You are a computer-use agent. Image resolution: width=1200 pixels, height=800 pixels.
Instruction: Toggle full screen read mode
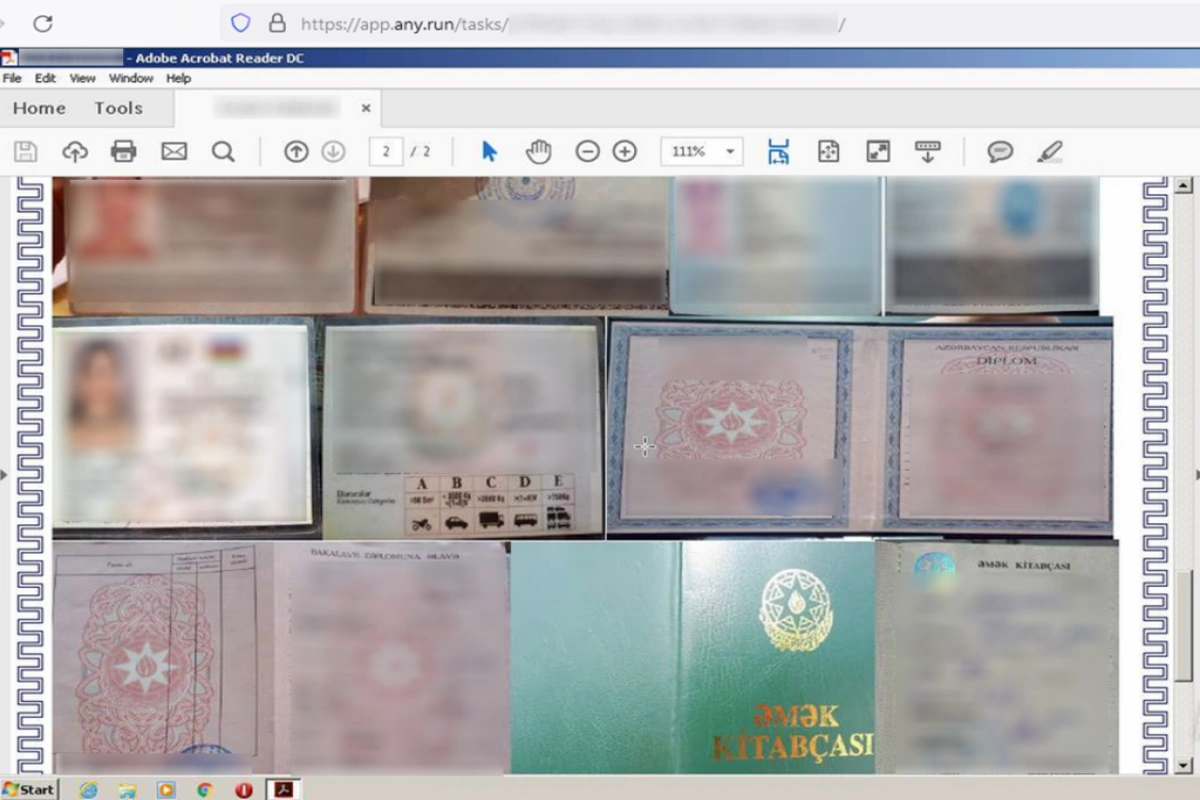pos(877,152)
